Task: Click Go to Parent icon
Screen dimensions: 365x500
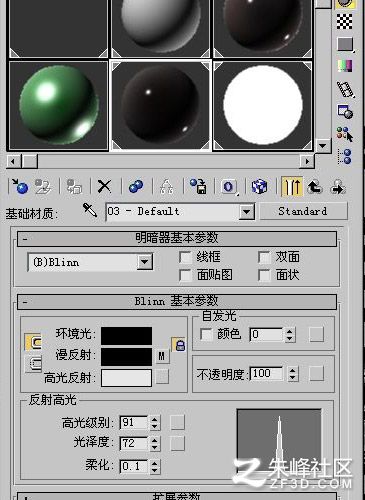Action: (x=315, y=186)
